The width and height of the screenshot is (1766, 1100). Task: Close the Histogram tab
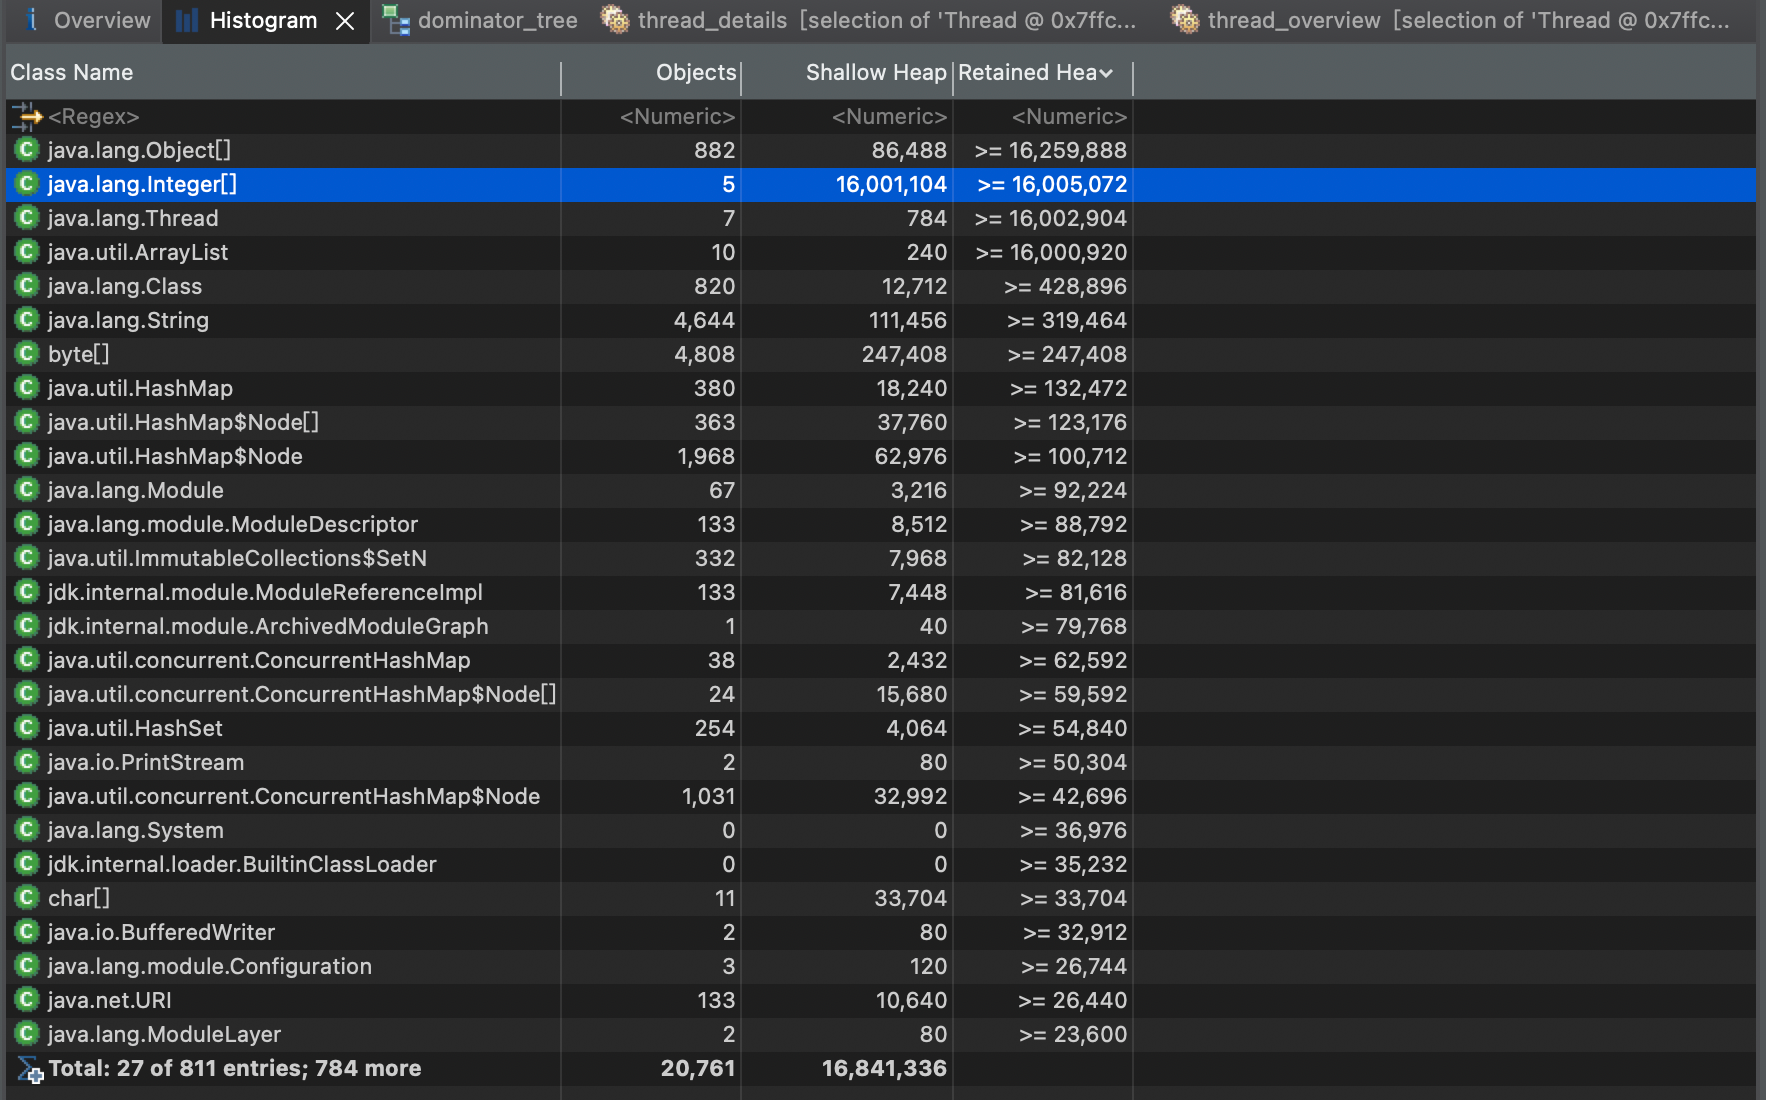(345, 21)
